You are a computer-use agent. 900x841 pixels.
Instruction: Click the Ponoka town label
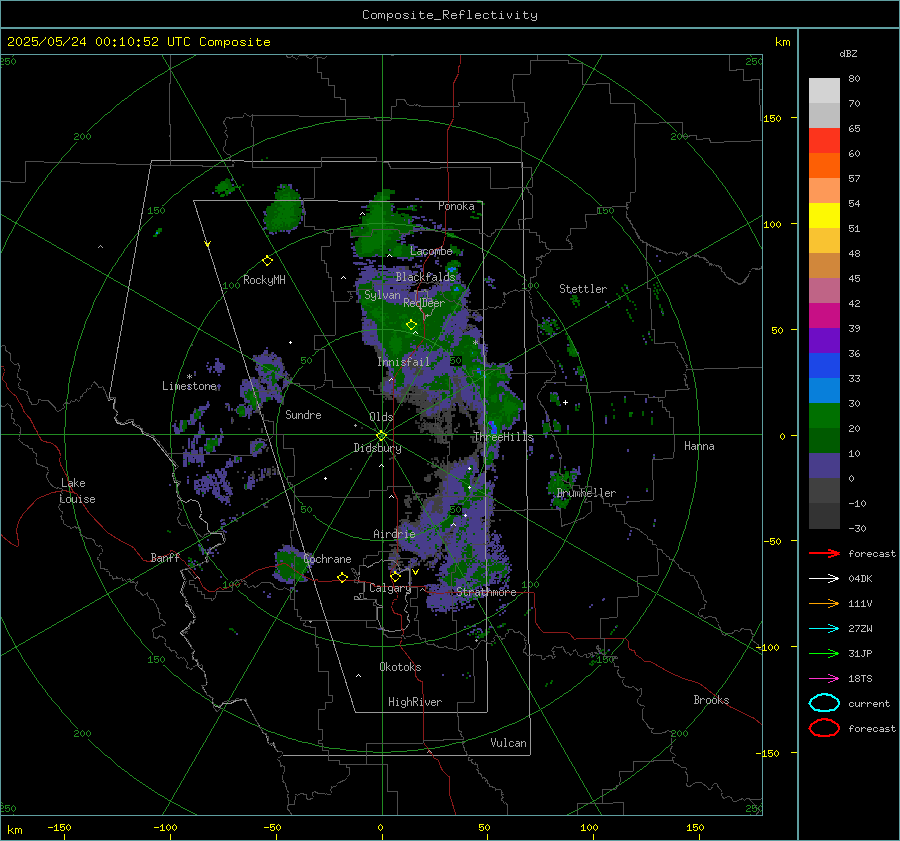pyautogui.click(x=456, y=206)
